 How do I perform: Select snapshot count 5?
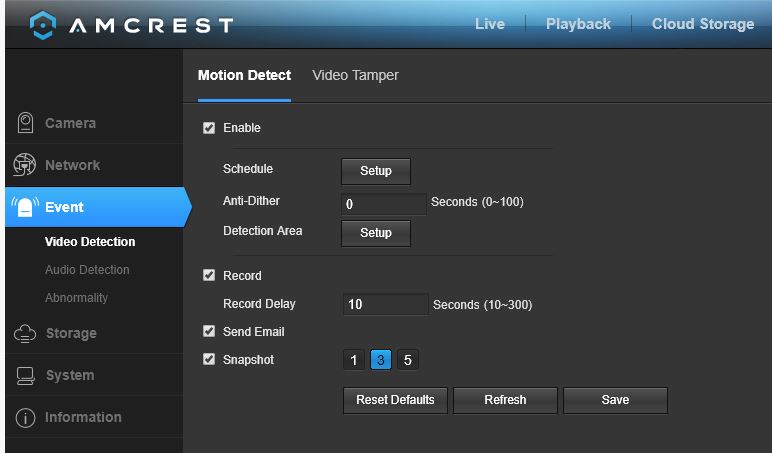408,360
